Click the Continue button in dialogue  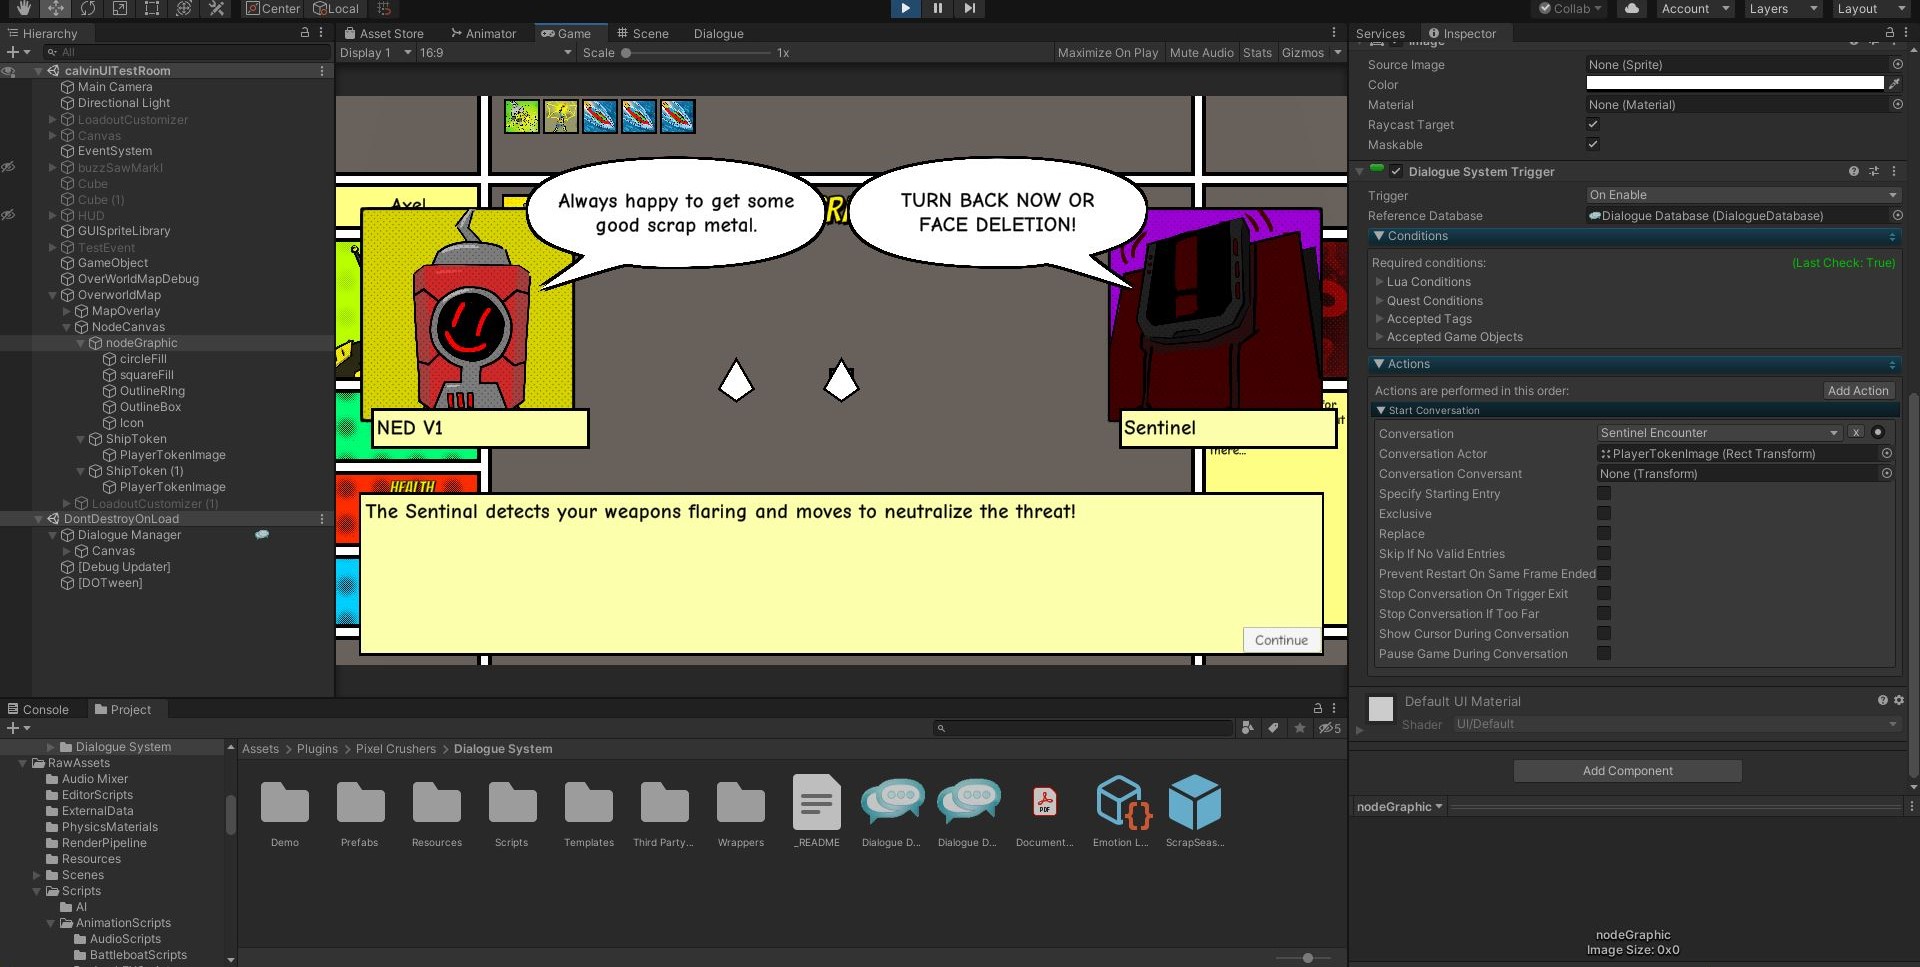pyautogui.click(x=1281, y=640)
